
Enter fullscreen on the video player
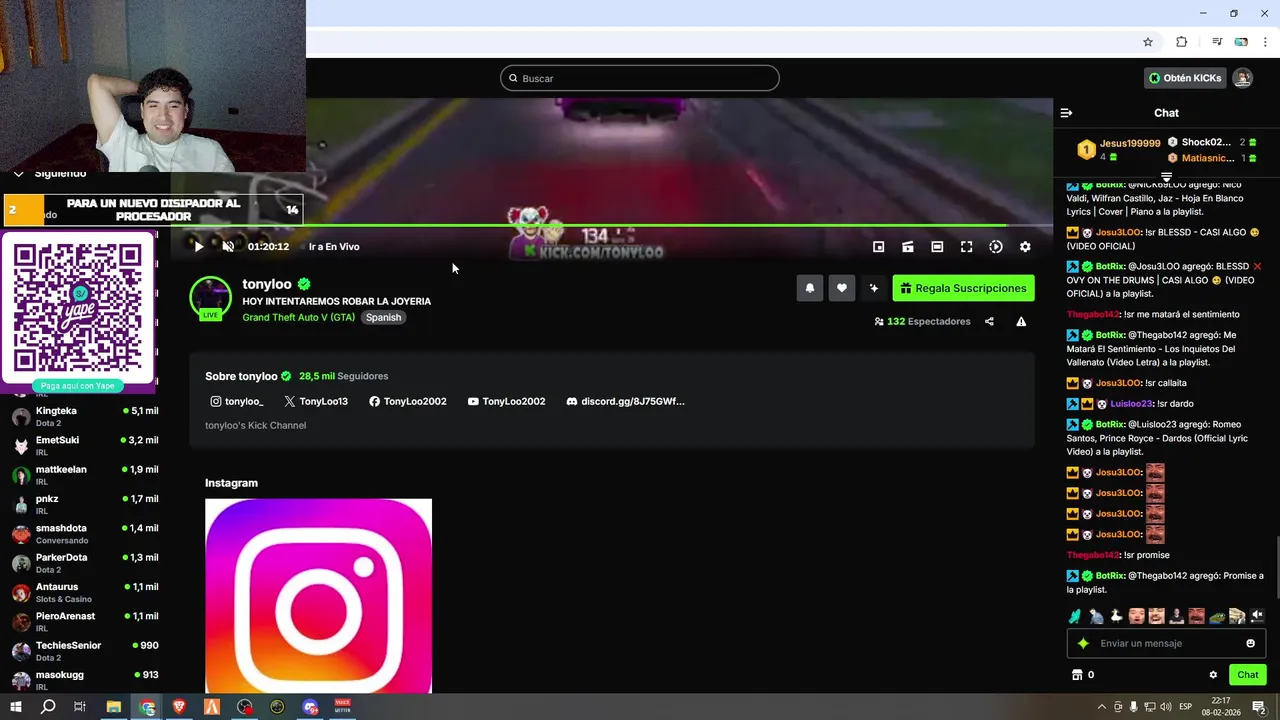pos(966,247)
